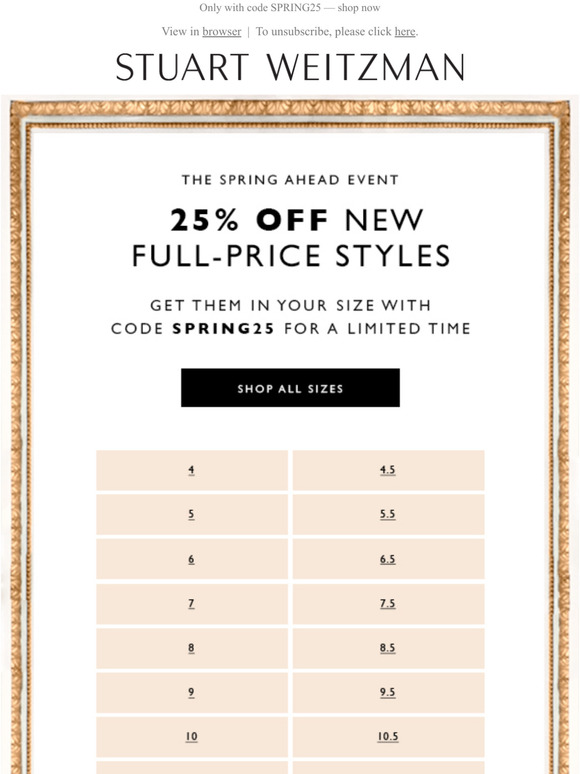
Task: Pick size 6.5
Action: (388, 559)
